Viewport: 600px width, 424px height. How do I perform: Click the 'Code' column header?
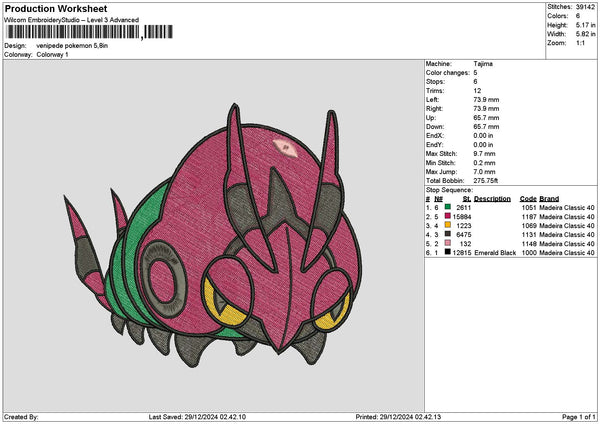click(x=528, y=199)
